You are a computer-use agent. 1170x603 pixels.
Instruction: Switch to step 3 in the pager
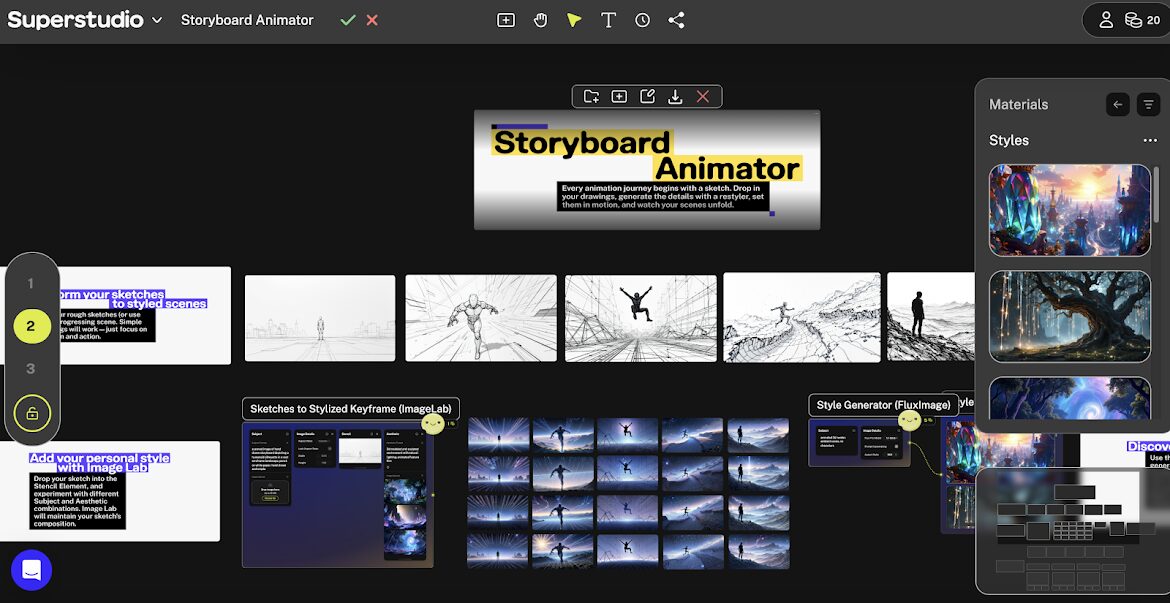pyautogui.click(x=31, y=369)
